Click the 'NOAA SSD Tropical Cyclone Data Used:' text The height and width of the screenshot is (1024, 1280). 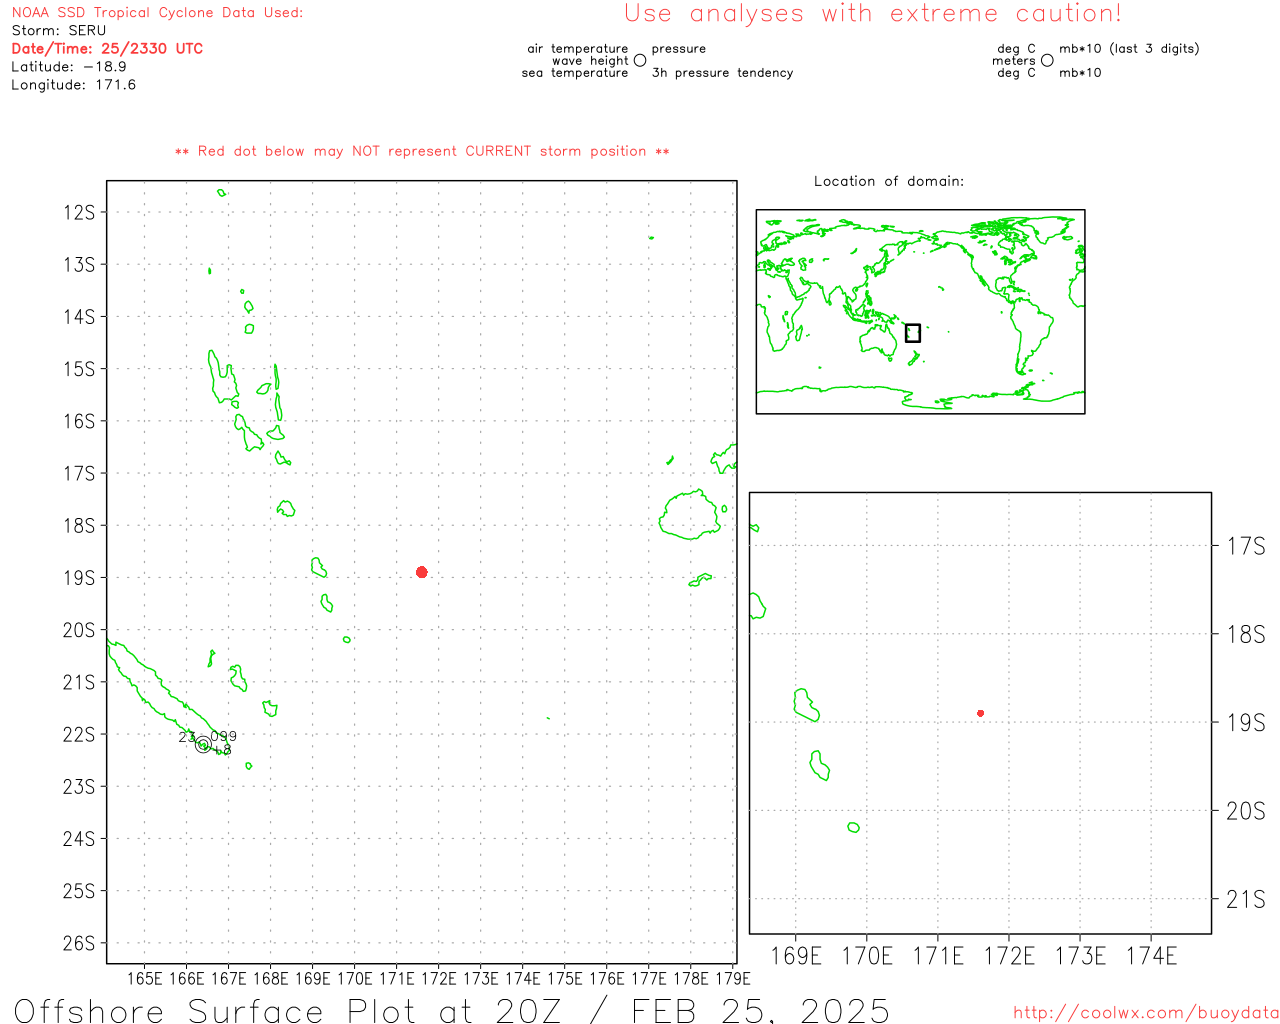pyautogui.click(x=157, y=13)
